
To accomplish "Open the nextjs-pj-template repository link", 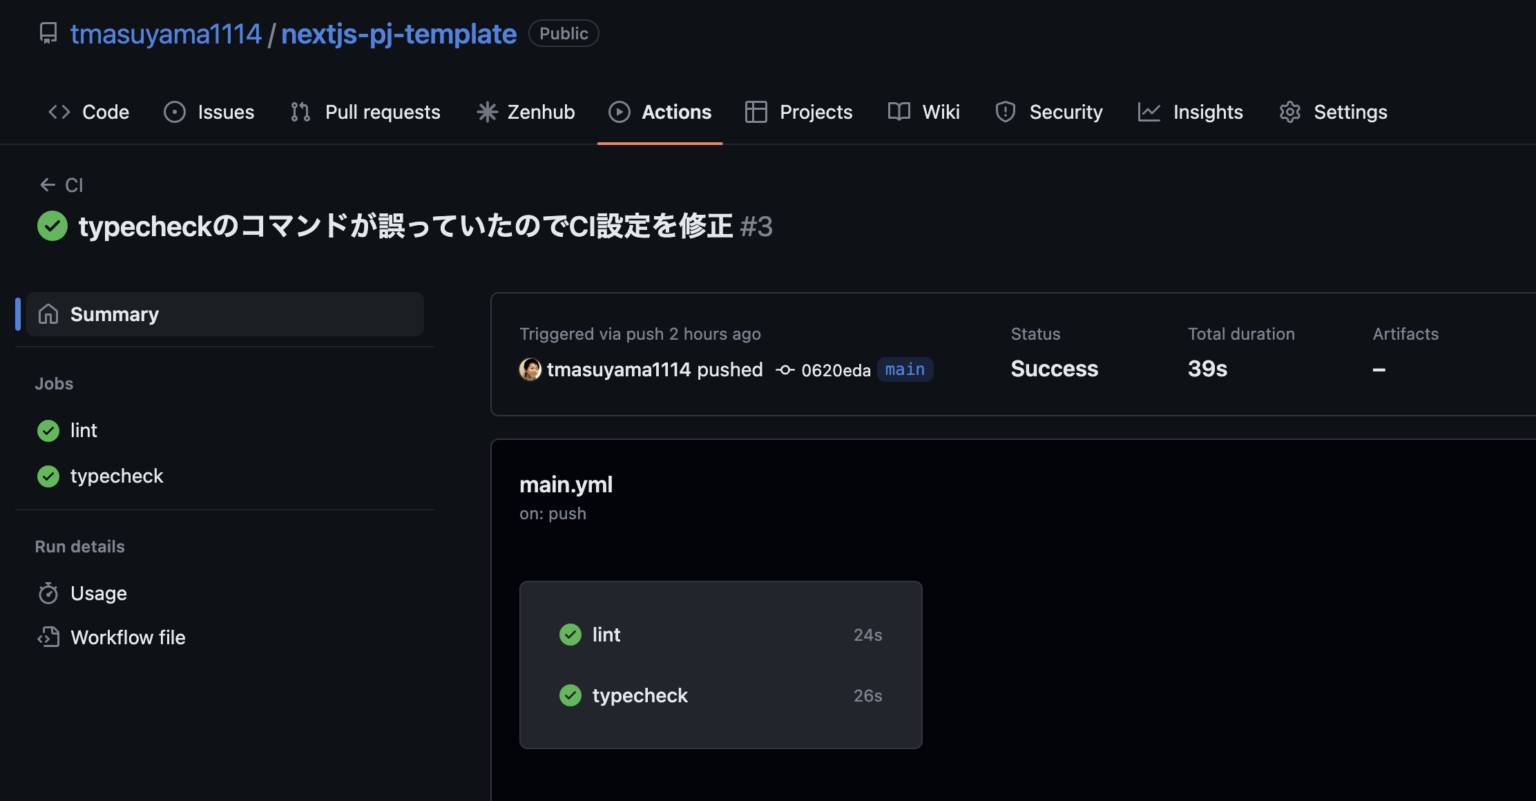I will (398, 33).
